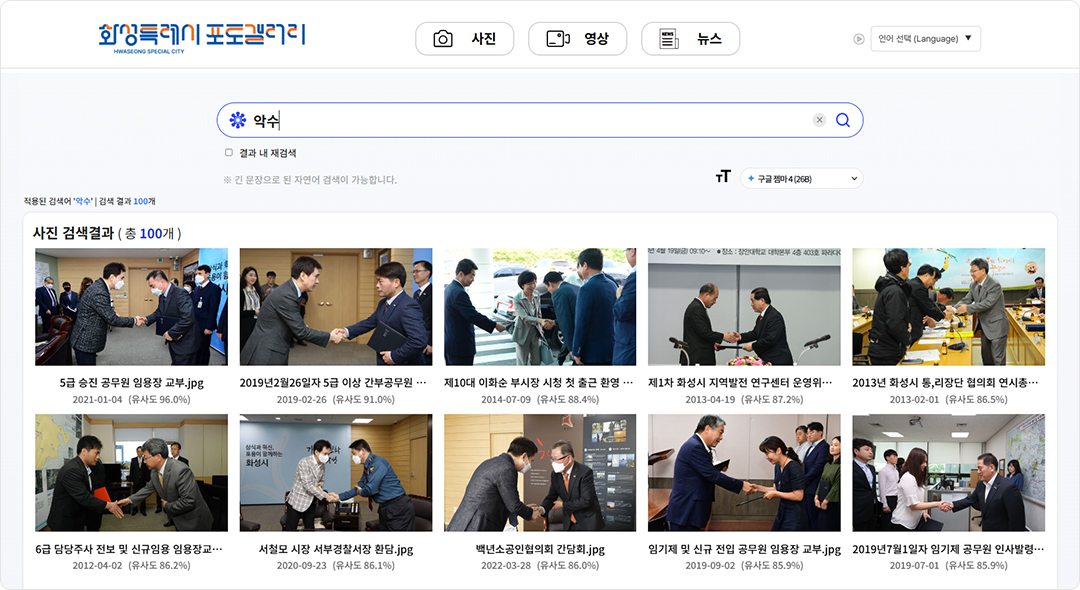Open the 언어 선택 (Language) dropdown
This screenshot has width=1080, height=590.
(x=925, y=39)
